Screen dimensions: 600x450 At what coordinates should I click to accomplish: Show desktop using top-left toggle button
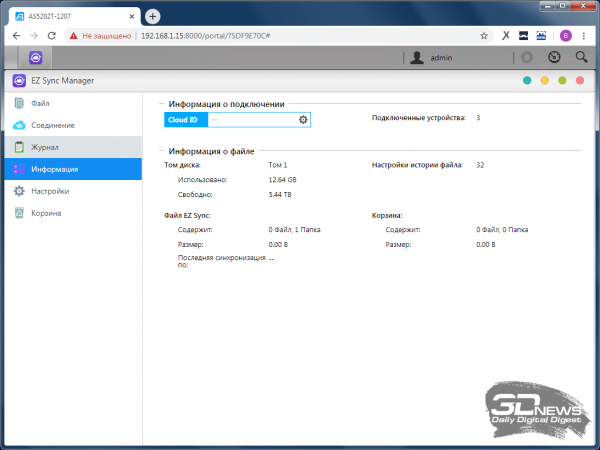pyautogui.click(x=11, y=58)
